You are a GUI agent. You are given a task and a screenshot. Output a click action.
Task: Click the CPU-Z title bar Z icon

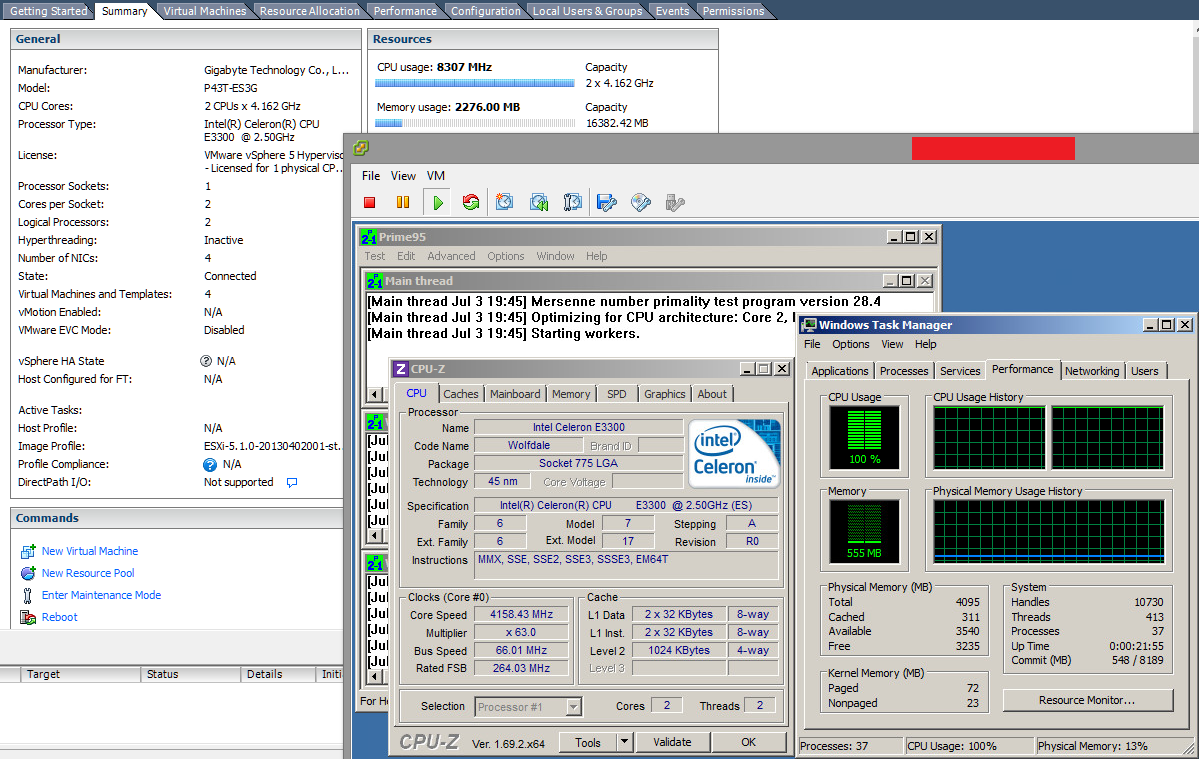pyautogui.click(x=401, y=369)
